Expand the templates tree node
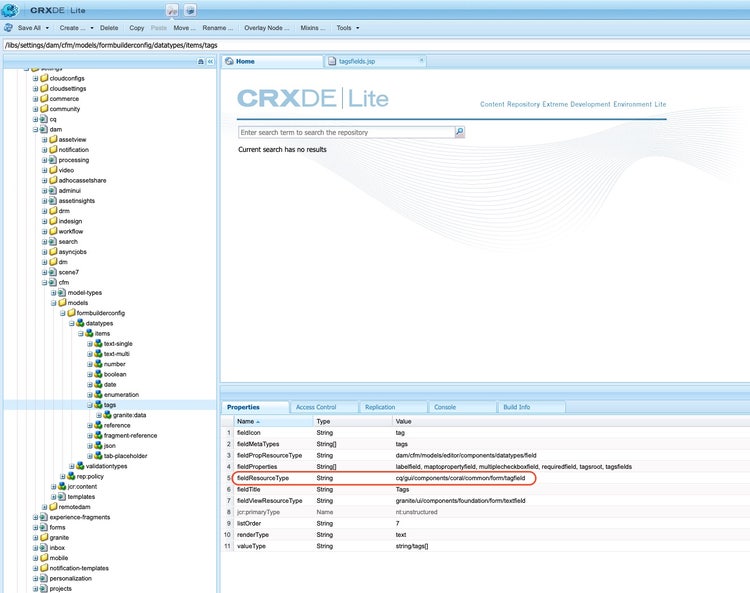 click(x=54, y=497)
